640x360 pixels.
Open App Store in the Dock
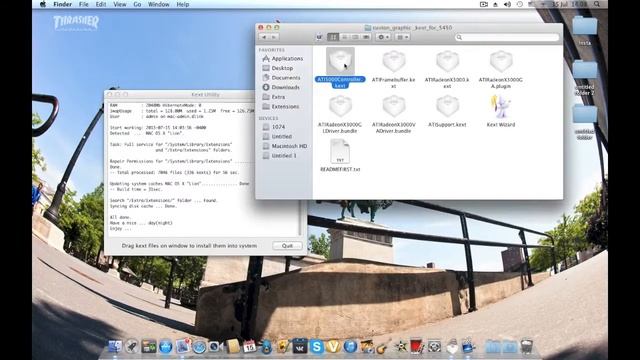(x=166, y=347)
